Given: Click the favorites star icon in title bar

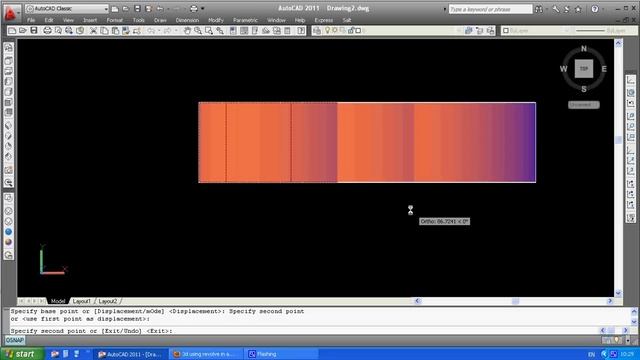Looking at the screenshot, I should (x=578, y=9).
